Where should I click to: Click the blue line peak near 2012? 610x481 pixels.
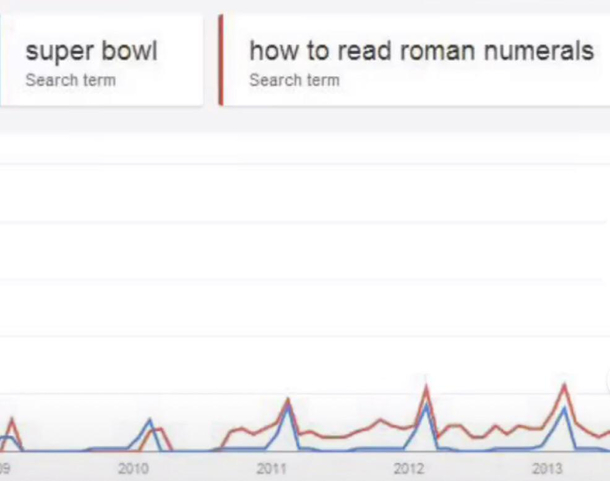[x=426, y=406]
